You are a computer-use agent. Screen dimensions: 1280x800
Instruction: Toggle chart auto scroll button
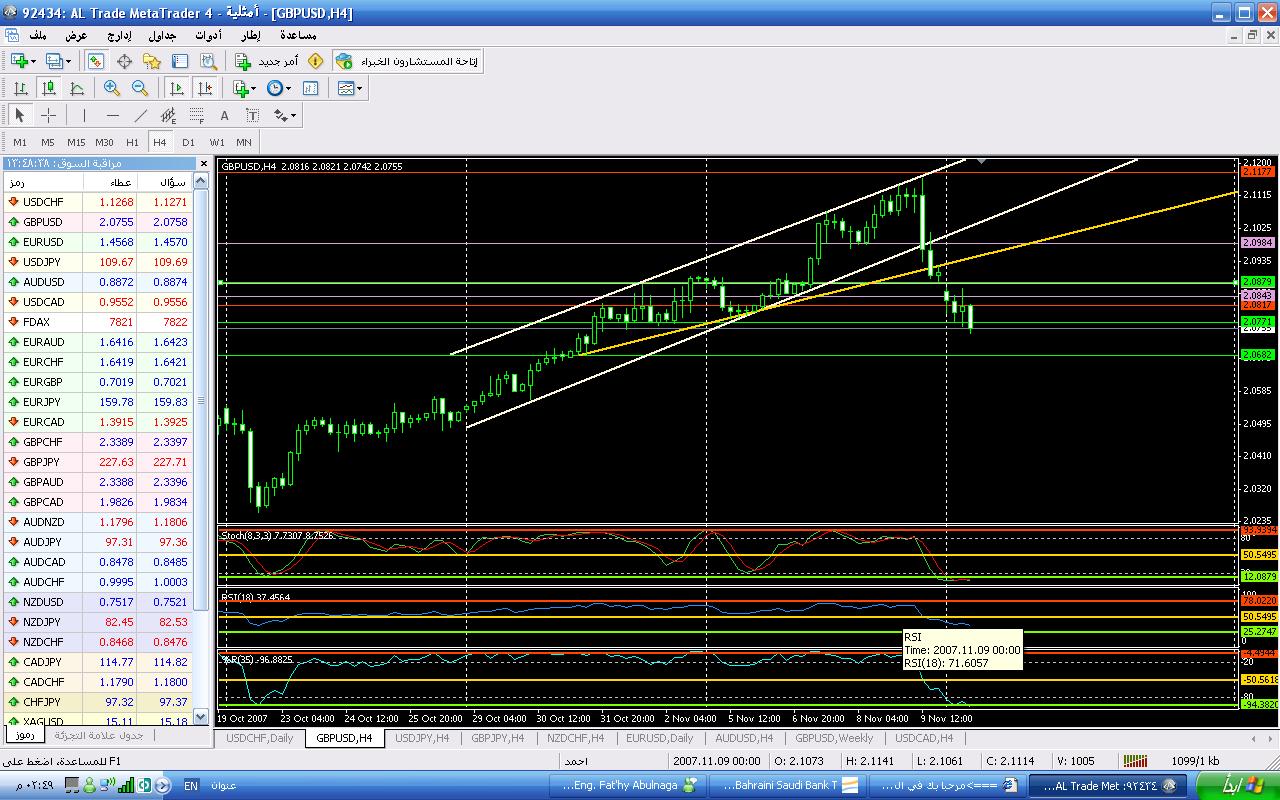coord(177,88)
